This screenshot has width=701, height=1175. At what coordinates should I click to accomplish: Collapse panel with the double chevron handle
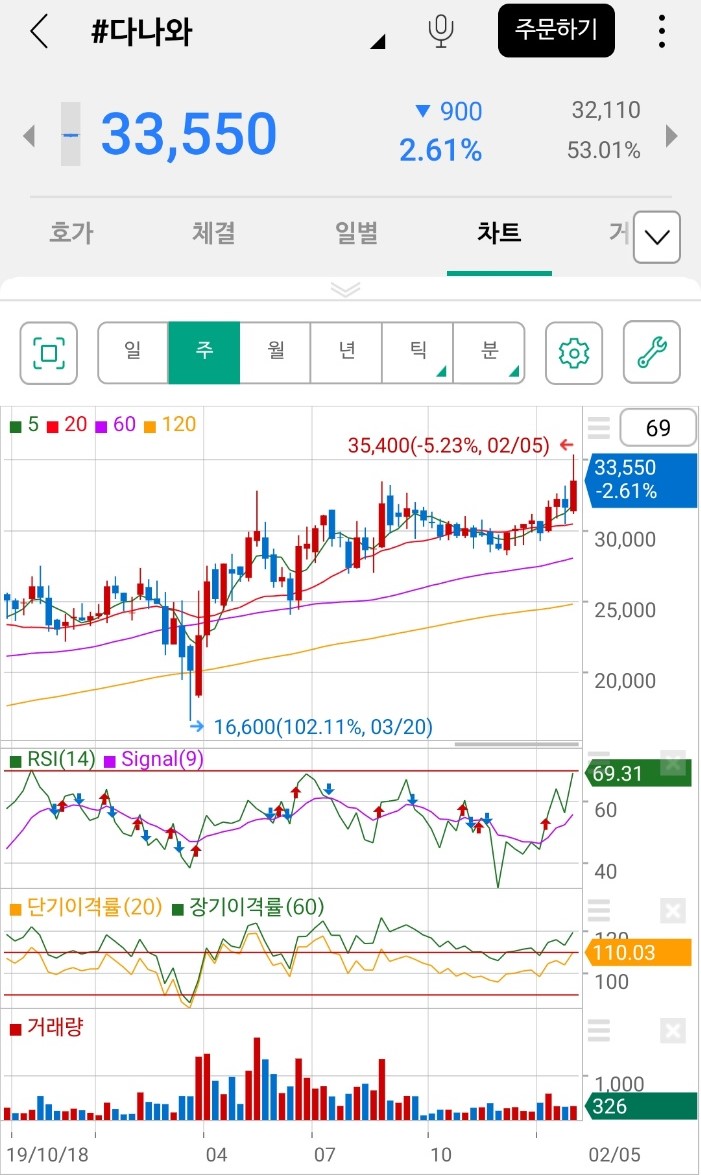tap(346, 289)
